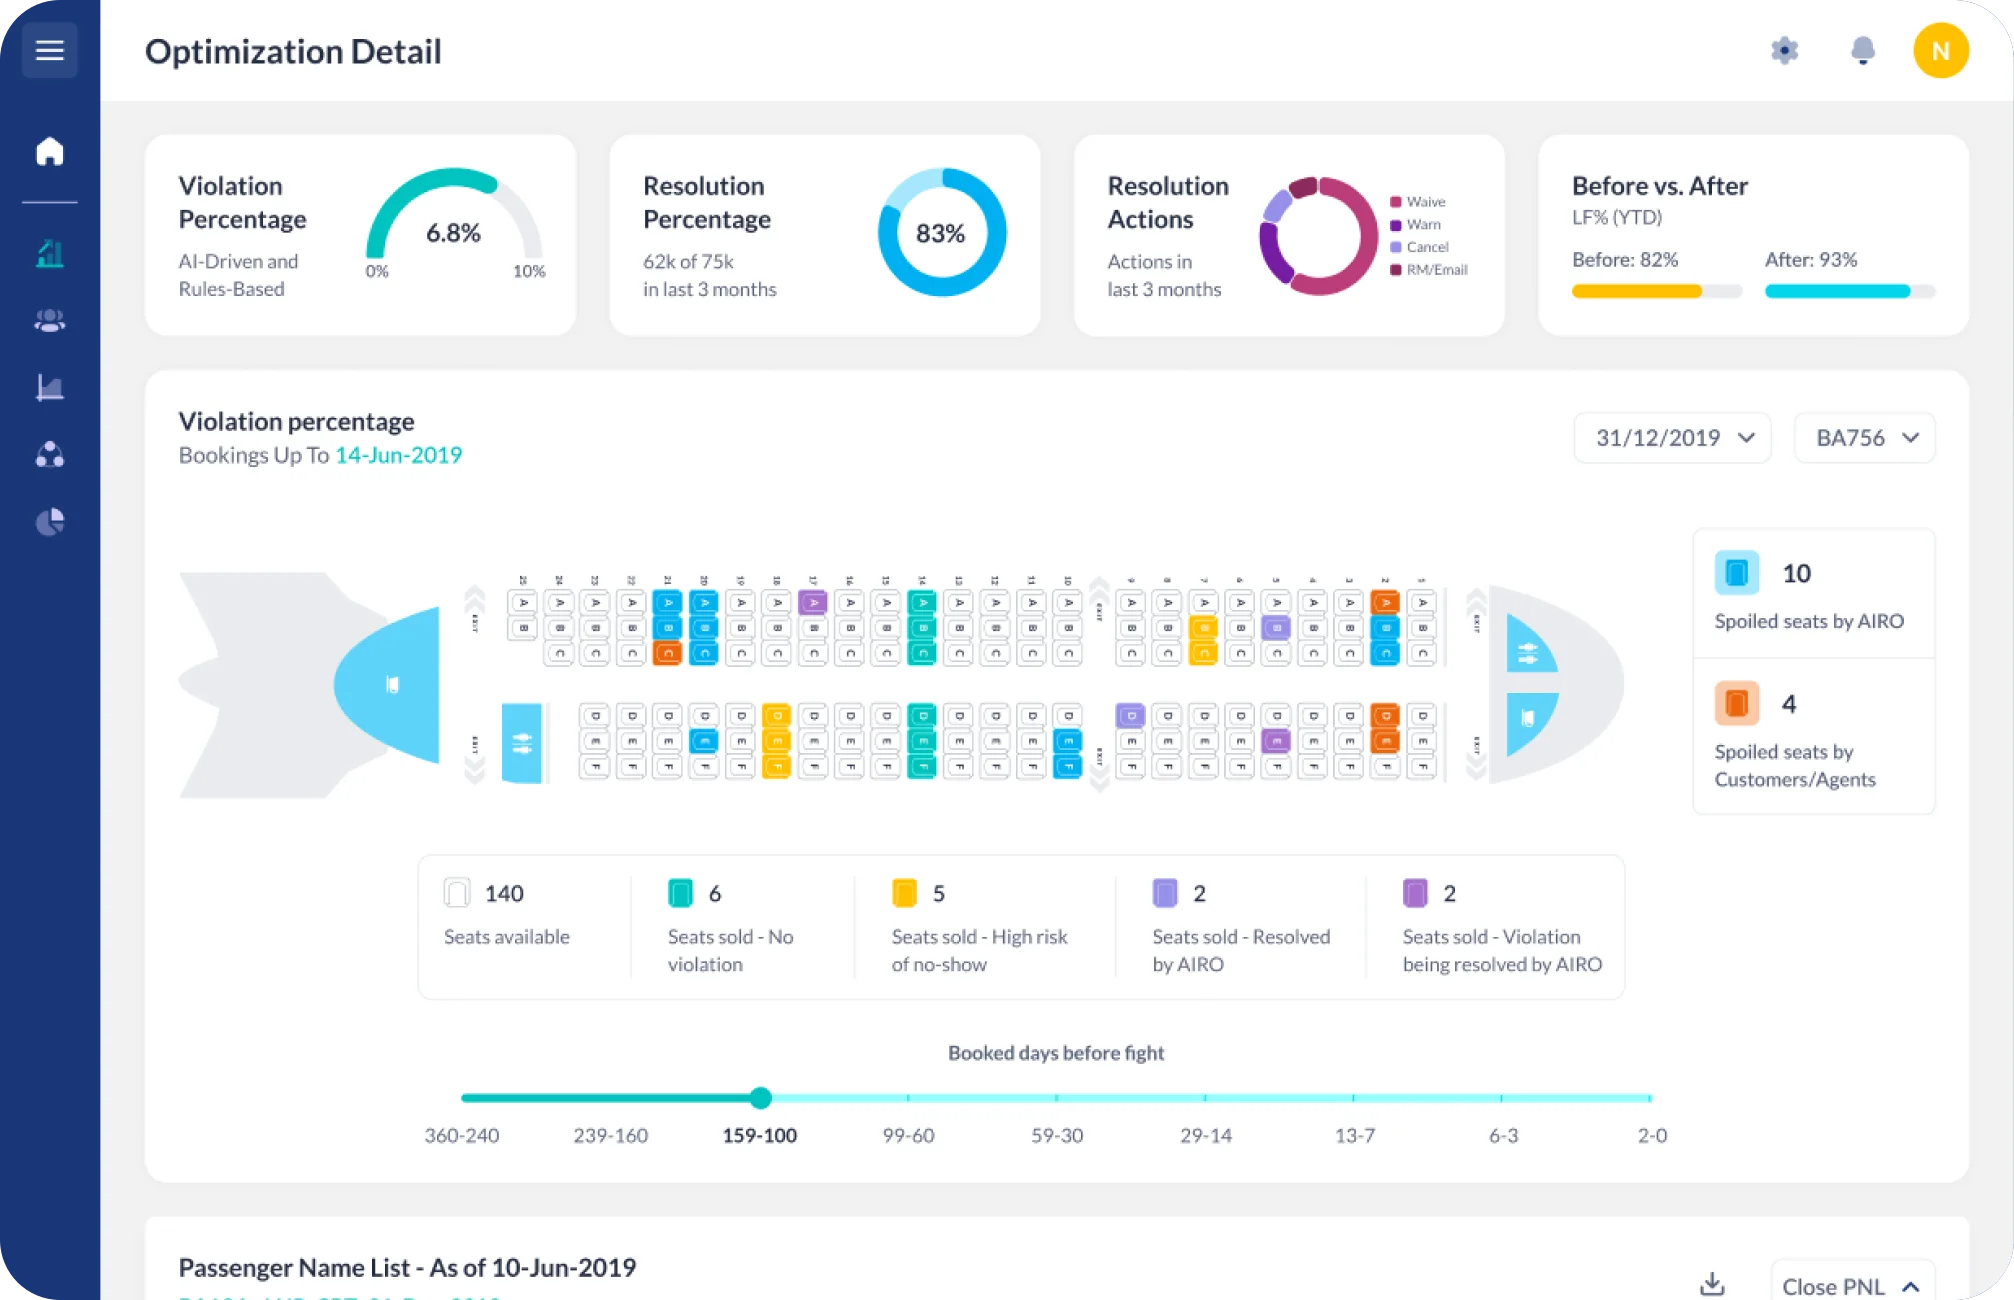This screenshot has width=2014, height=1300.
Task: Click the 6.8% violation gauge
Action: [454, 222]
